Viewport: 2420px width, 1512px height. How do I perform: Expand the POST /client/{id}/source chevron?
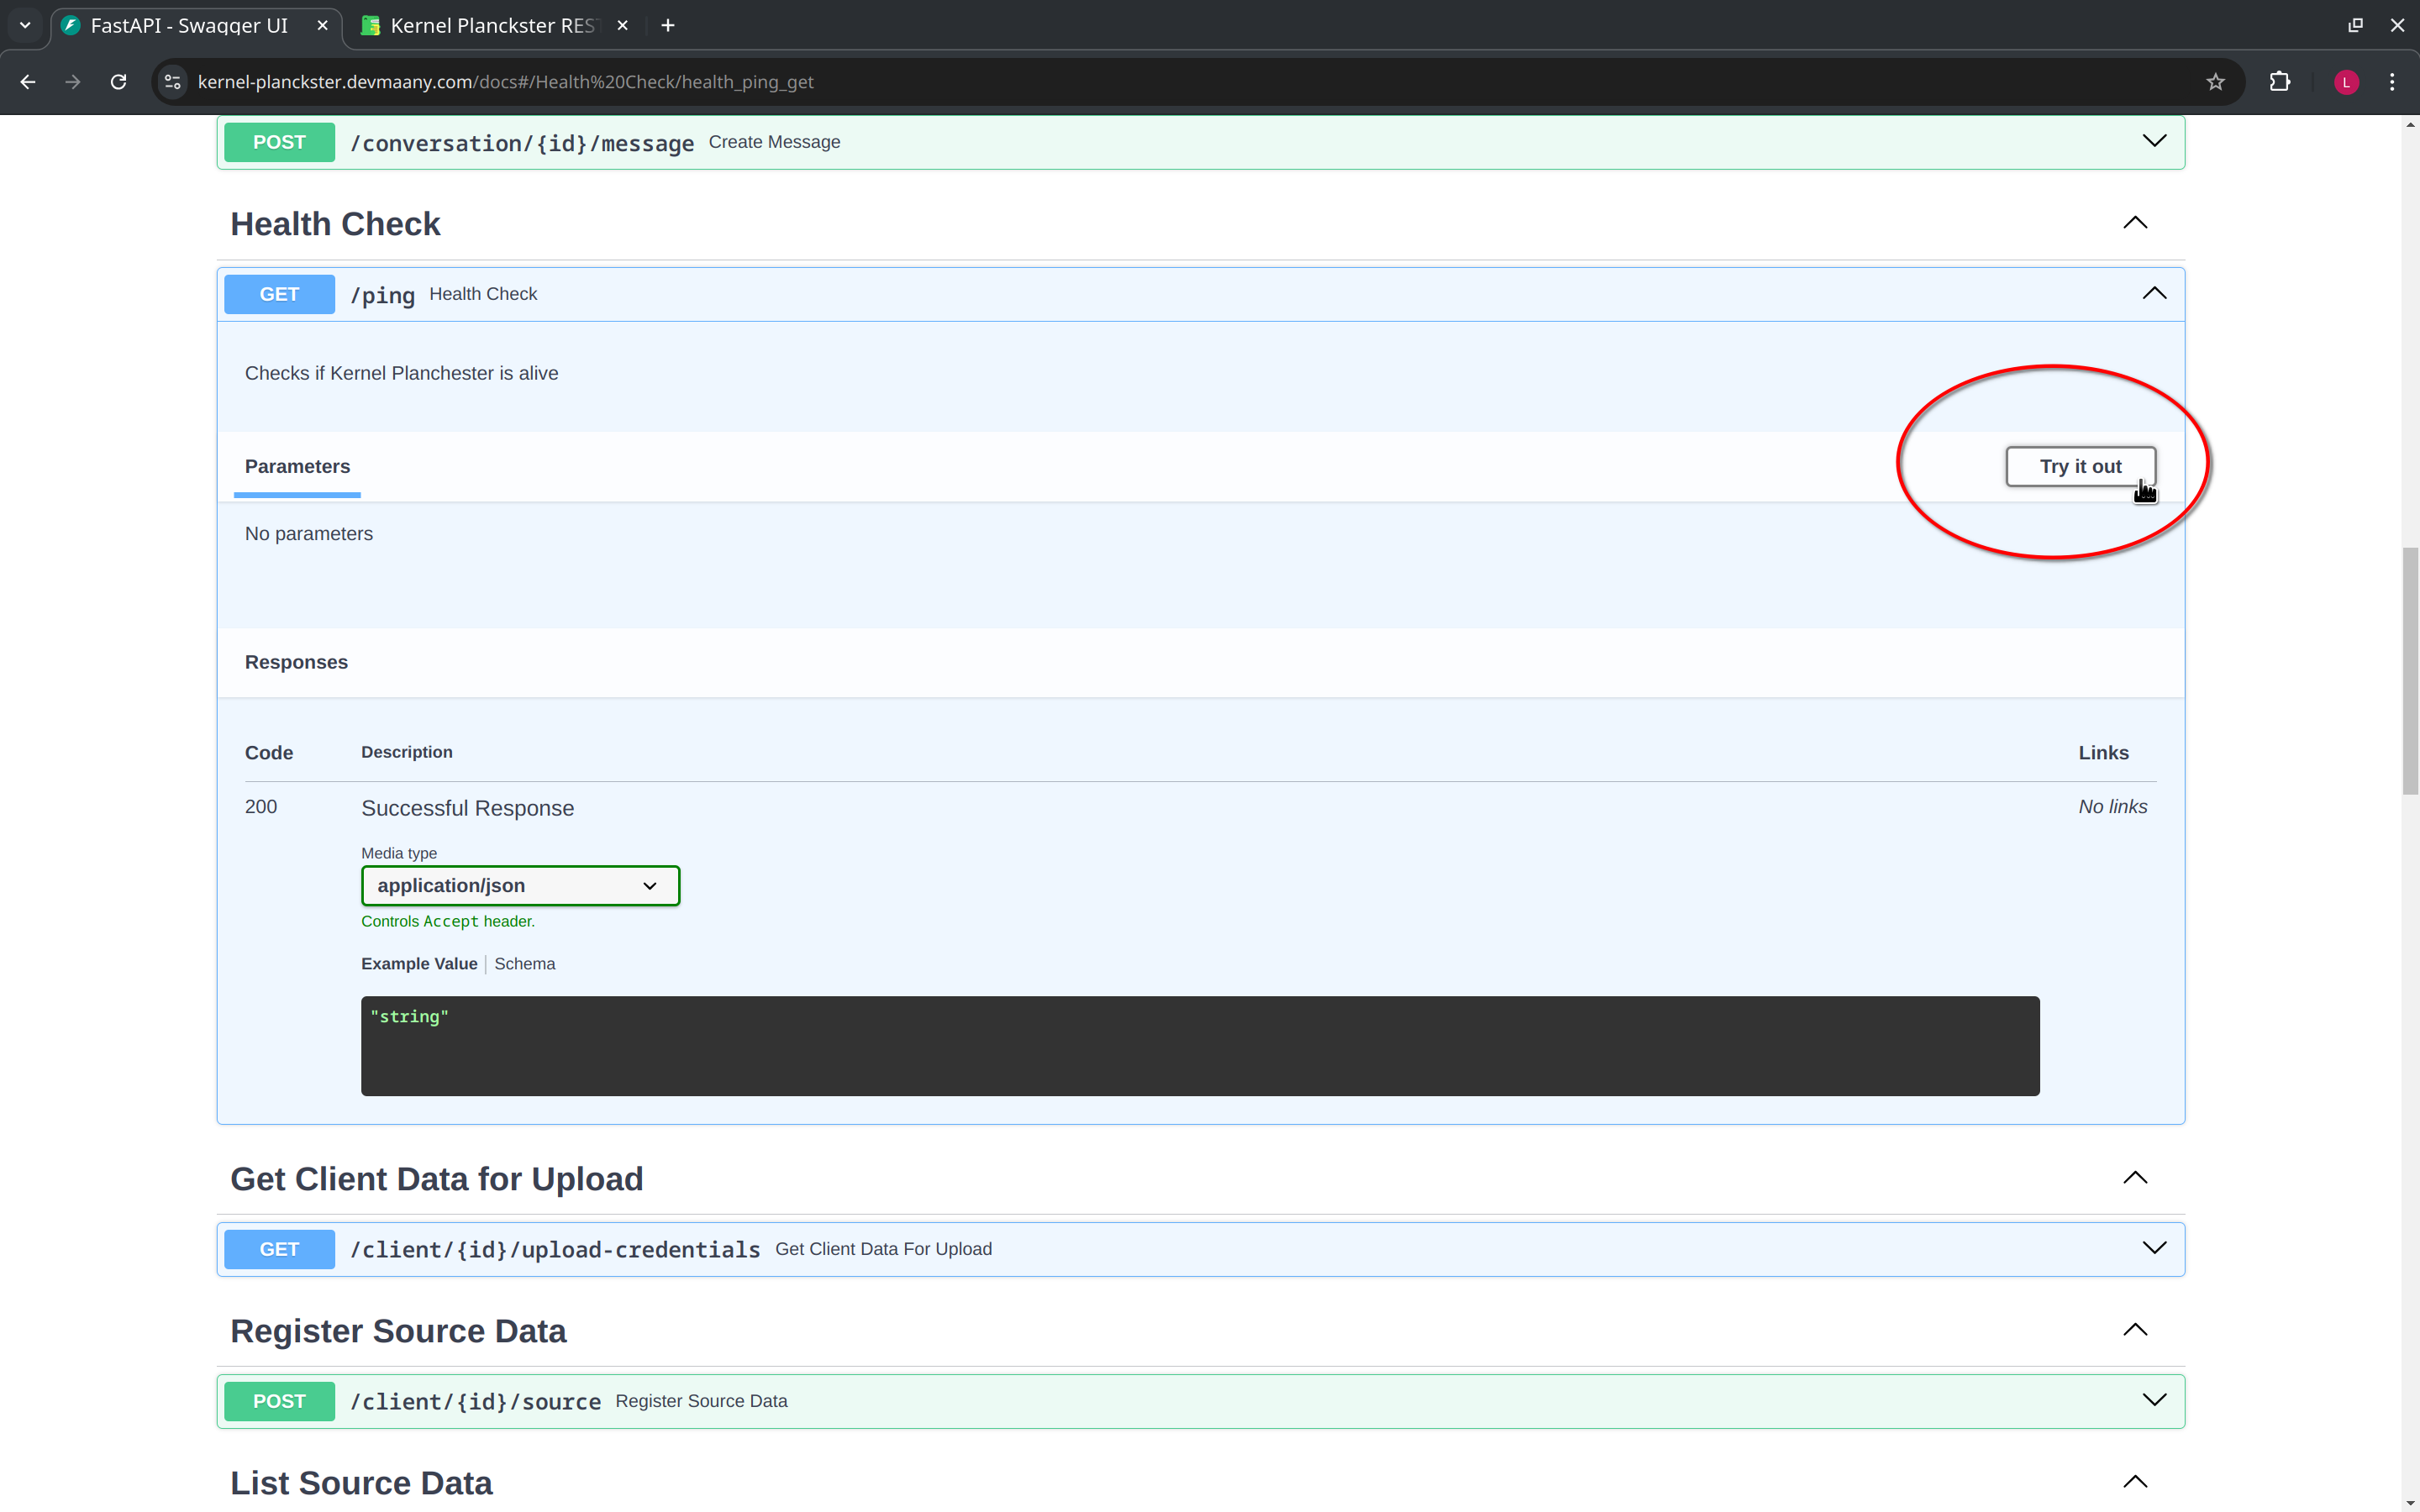2154,1401
